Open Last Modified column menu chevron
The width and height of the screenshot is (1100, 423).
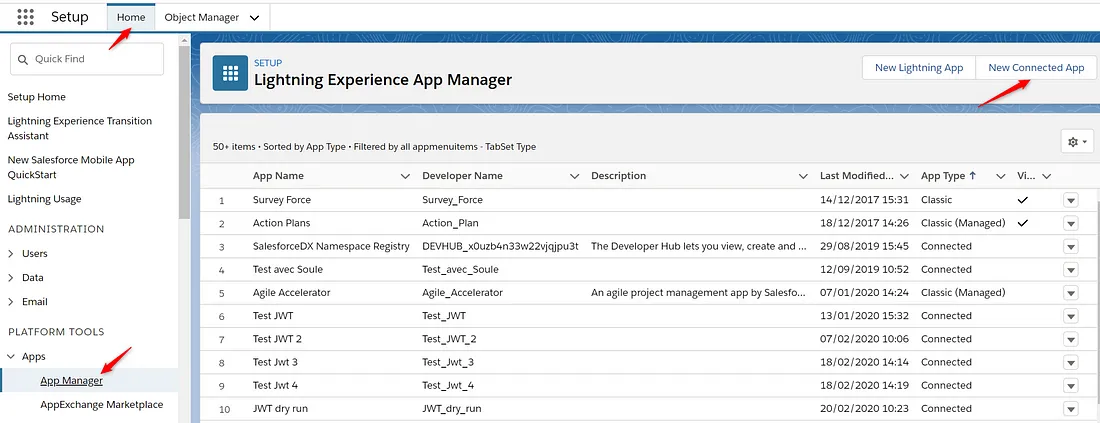(904, 176)
